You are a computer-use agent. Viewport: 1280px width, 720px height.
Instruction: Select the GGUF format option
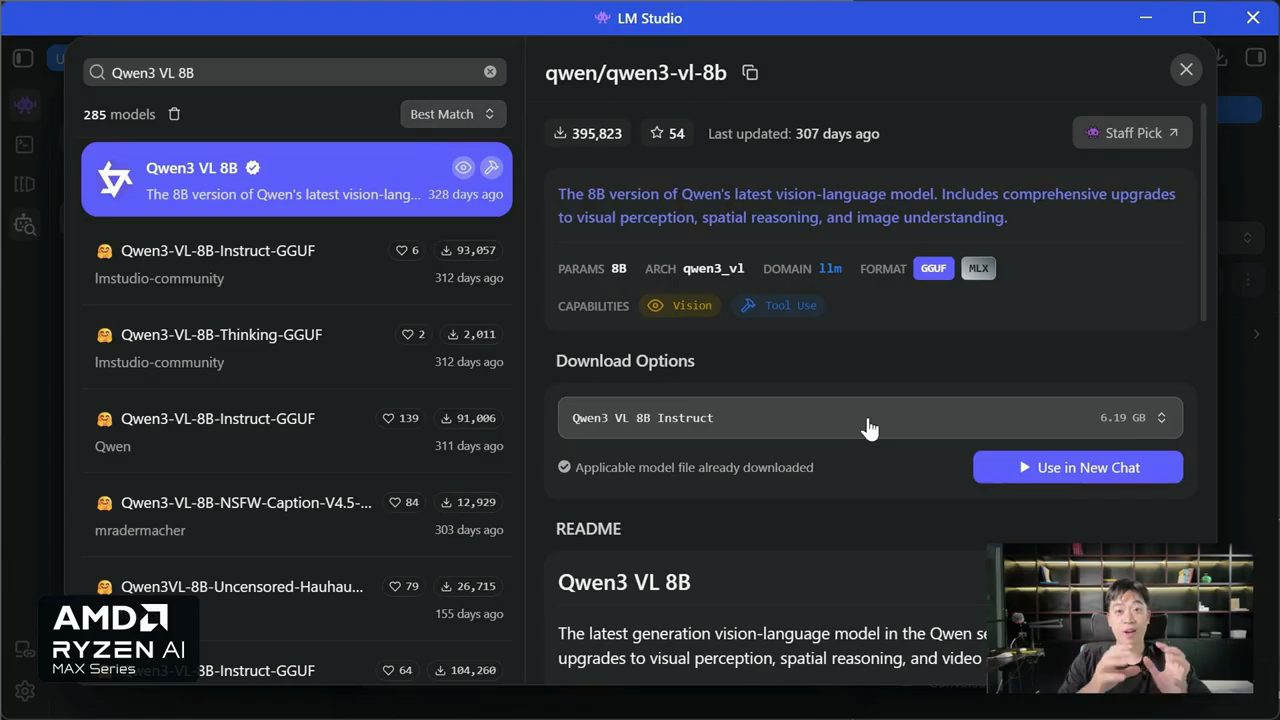pyautogui.click(x=933, y=268)
